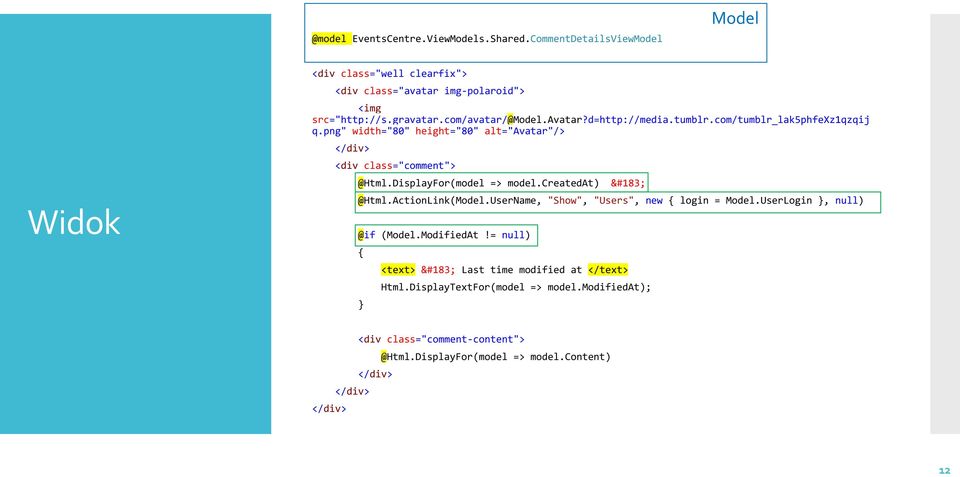Click the highlighted opening "<text>" tag

(x=398, y=270)
